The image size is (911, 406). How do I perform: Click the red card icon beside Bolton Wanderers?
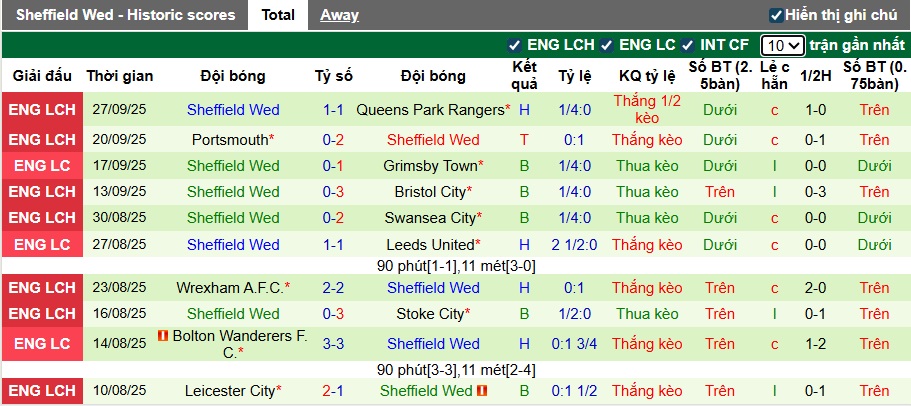tap(162, 336)
